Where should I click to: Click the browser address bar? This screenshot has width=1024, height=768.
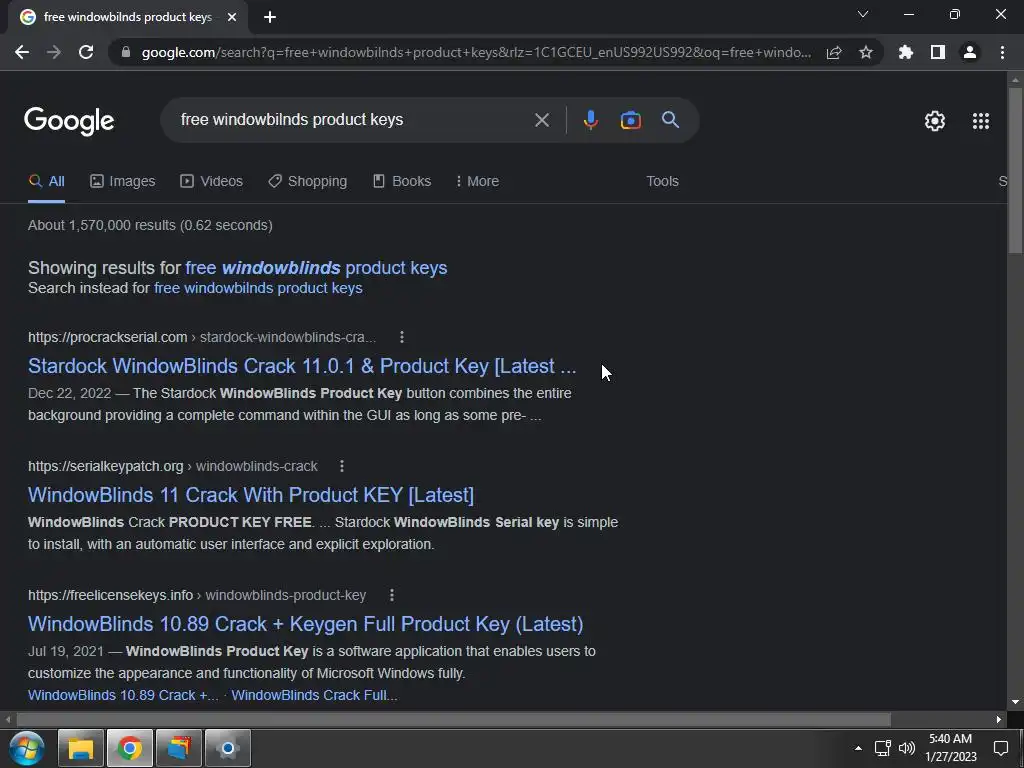[476, 52]
